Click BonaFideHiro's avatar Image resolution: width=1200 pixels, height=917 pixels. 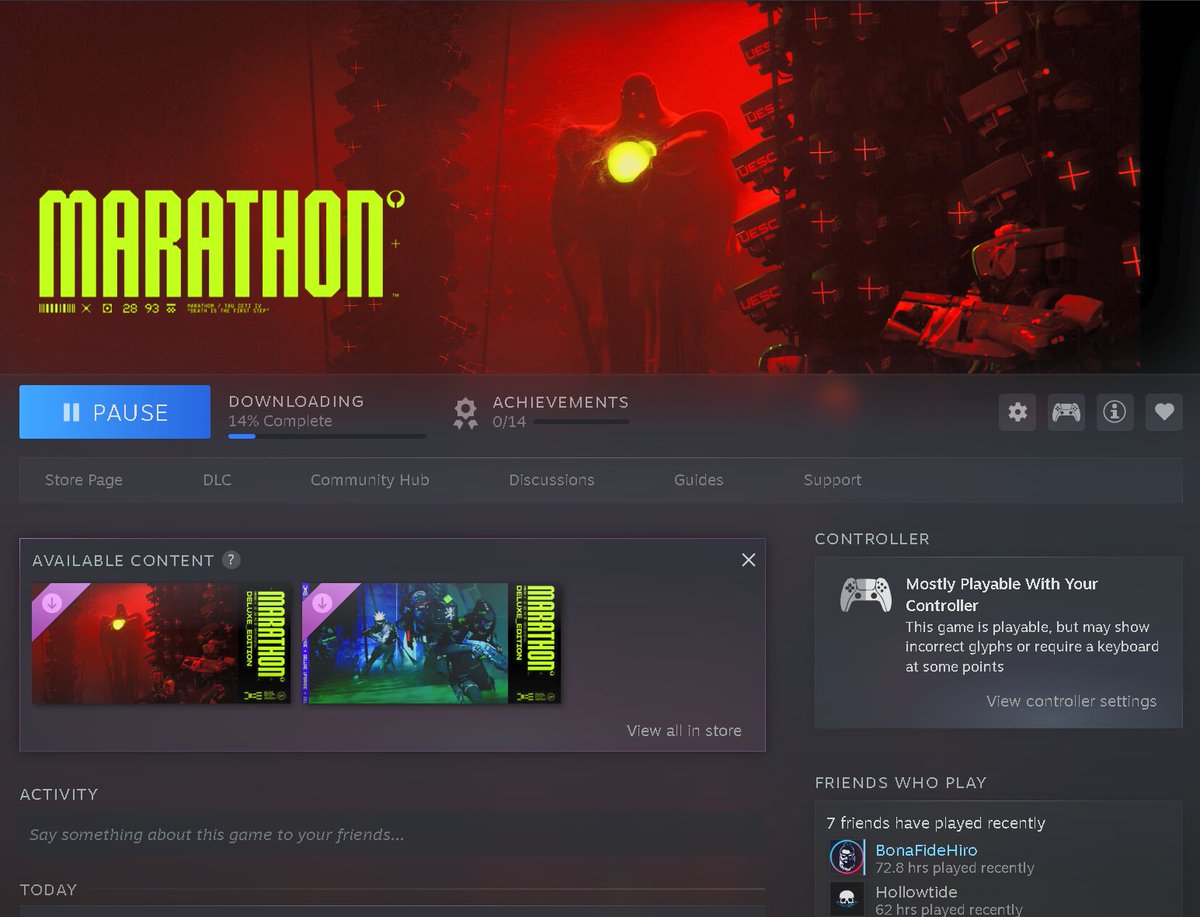[846, 857]
